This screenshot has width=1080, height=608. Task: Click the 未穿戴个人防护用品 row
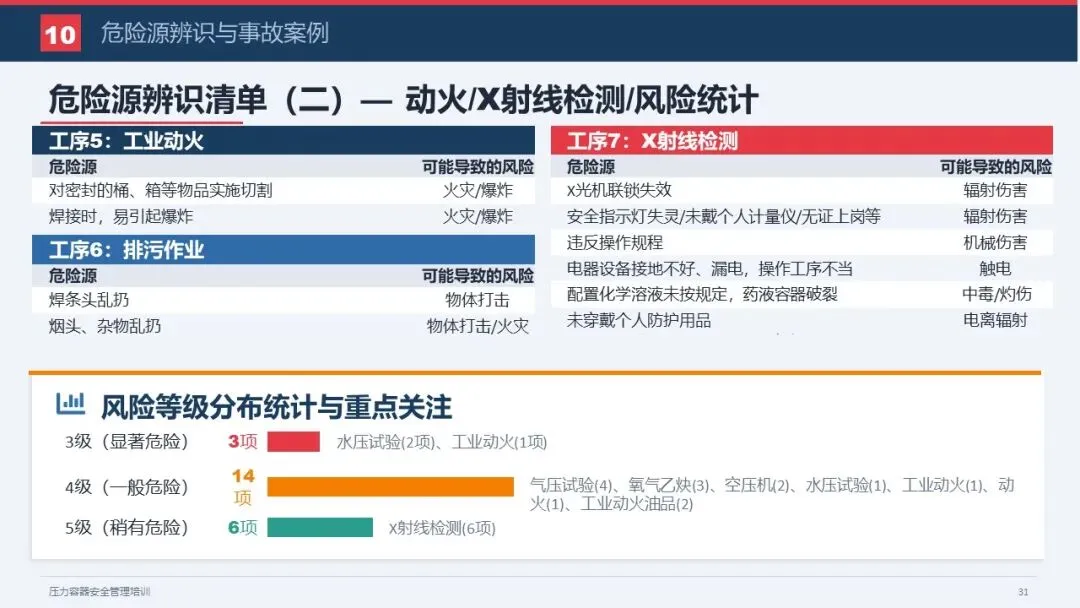(802, 320)
